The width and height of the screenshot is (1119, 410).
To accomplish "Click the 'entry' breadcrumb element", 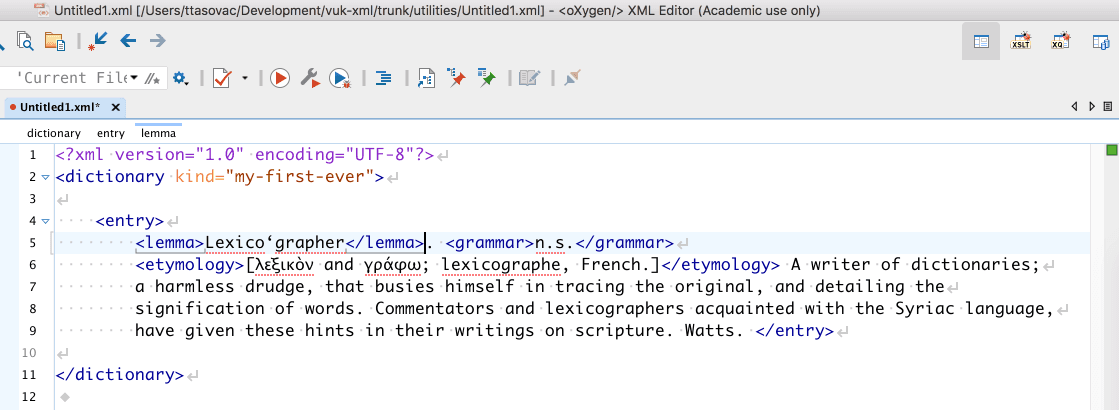I will point(111,133).
